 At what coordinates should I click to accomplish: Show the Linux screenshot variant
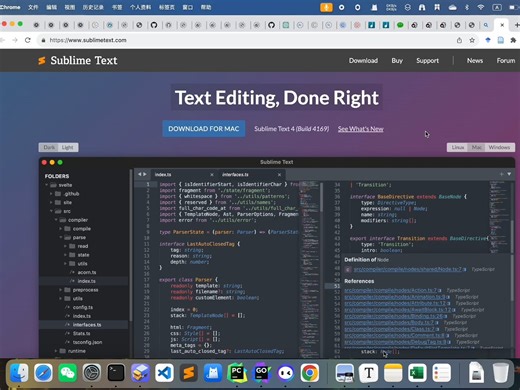click(x=458, y=147)
